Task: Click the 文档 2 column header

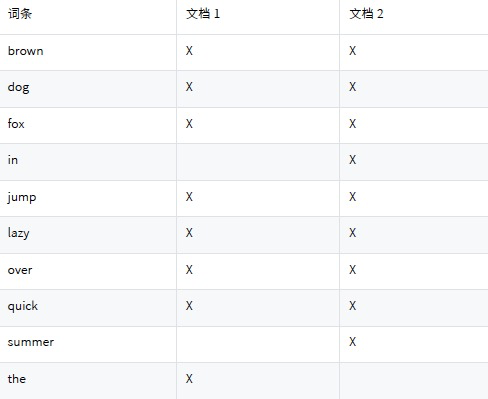Action: 366,14
